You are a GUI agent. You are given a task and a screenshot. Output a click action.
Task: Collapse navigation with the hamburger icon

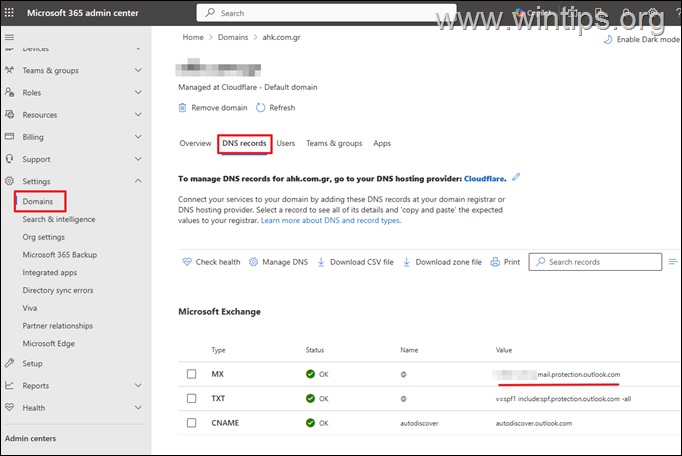[x=9, y=37]
